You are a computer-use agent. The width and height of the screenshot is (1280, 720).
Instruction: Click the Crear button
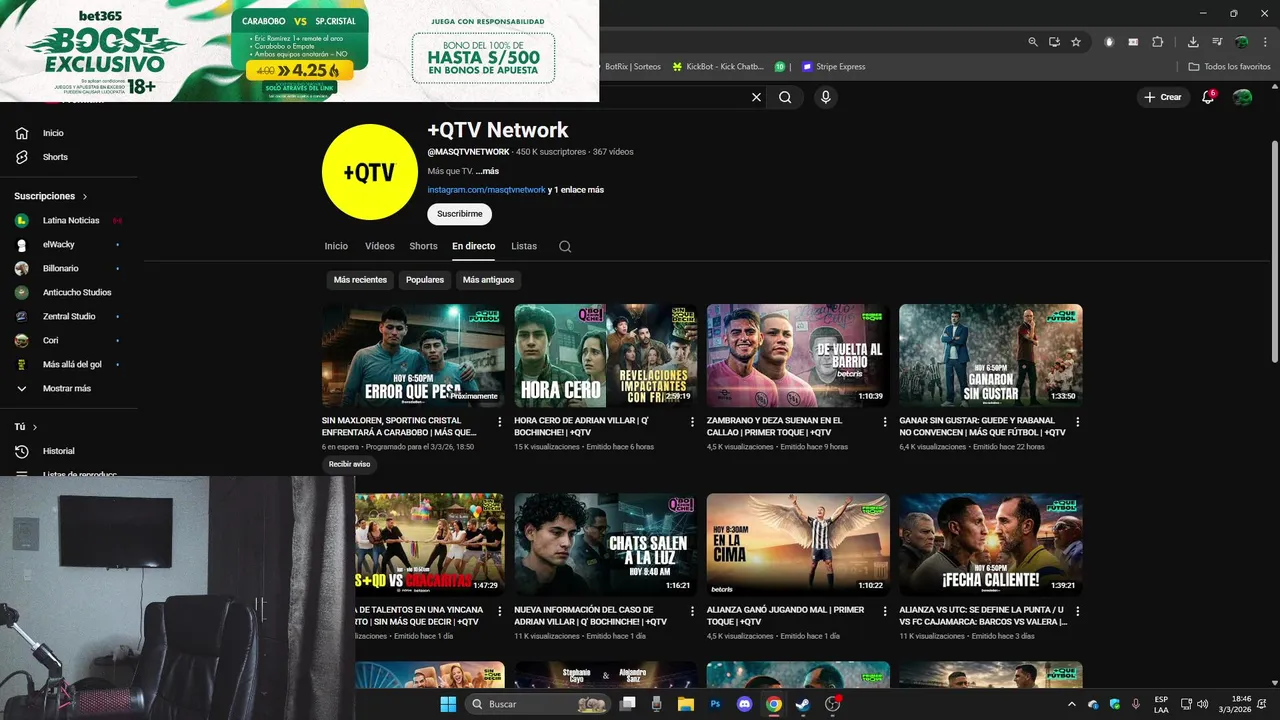point(1163,97)
